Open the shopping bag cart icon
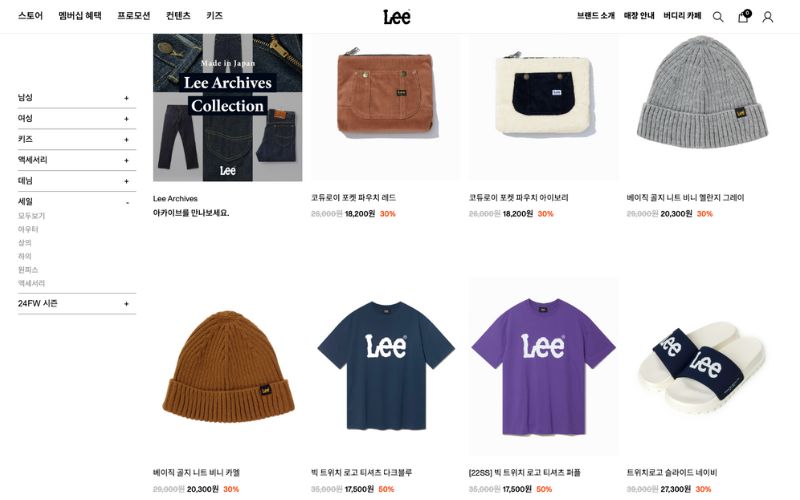 (743, 16)
